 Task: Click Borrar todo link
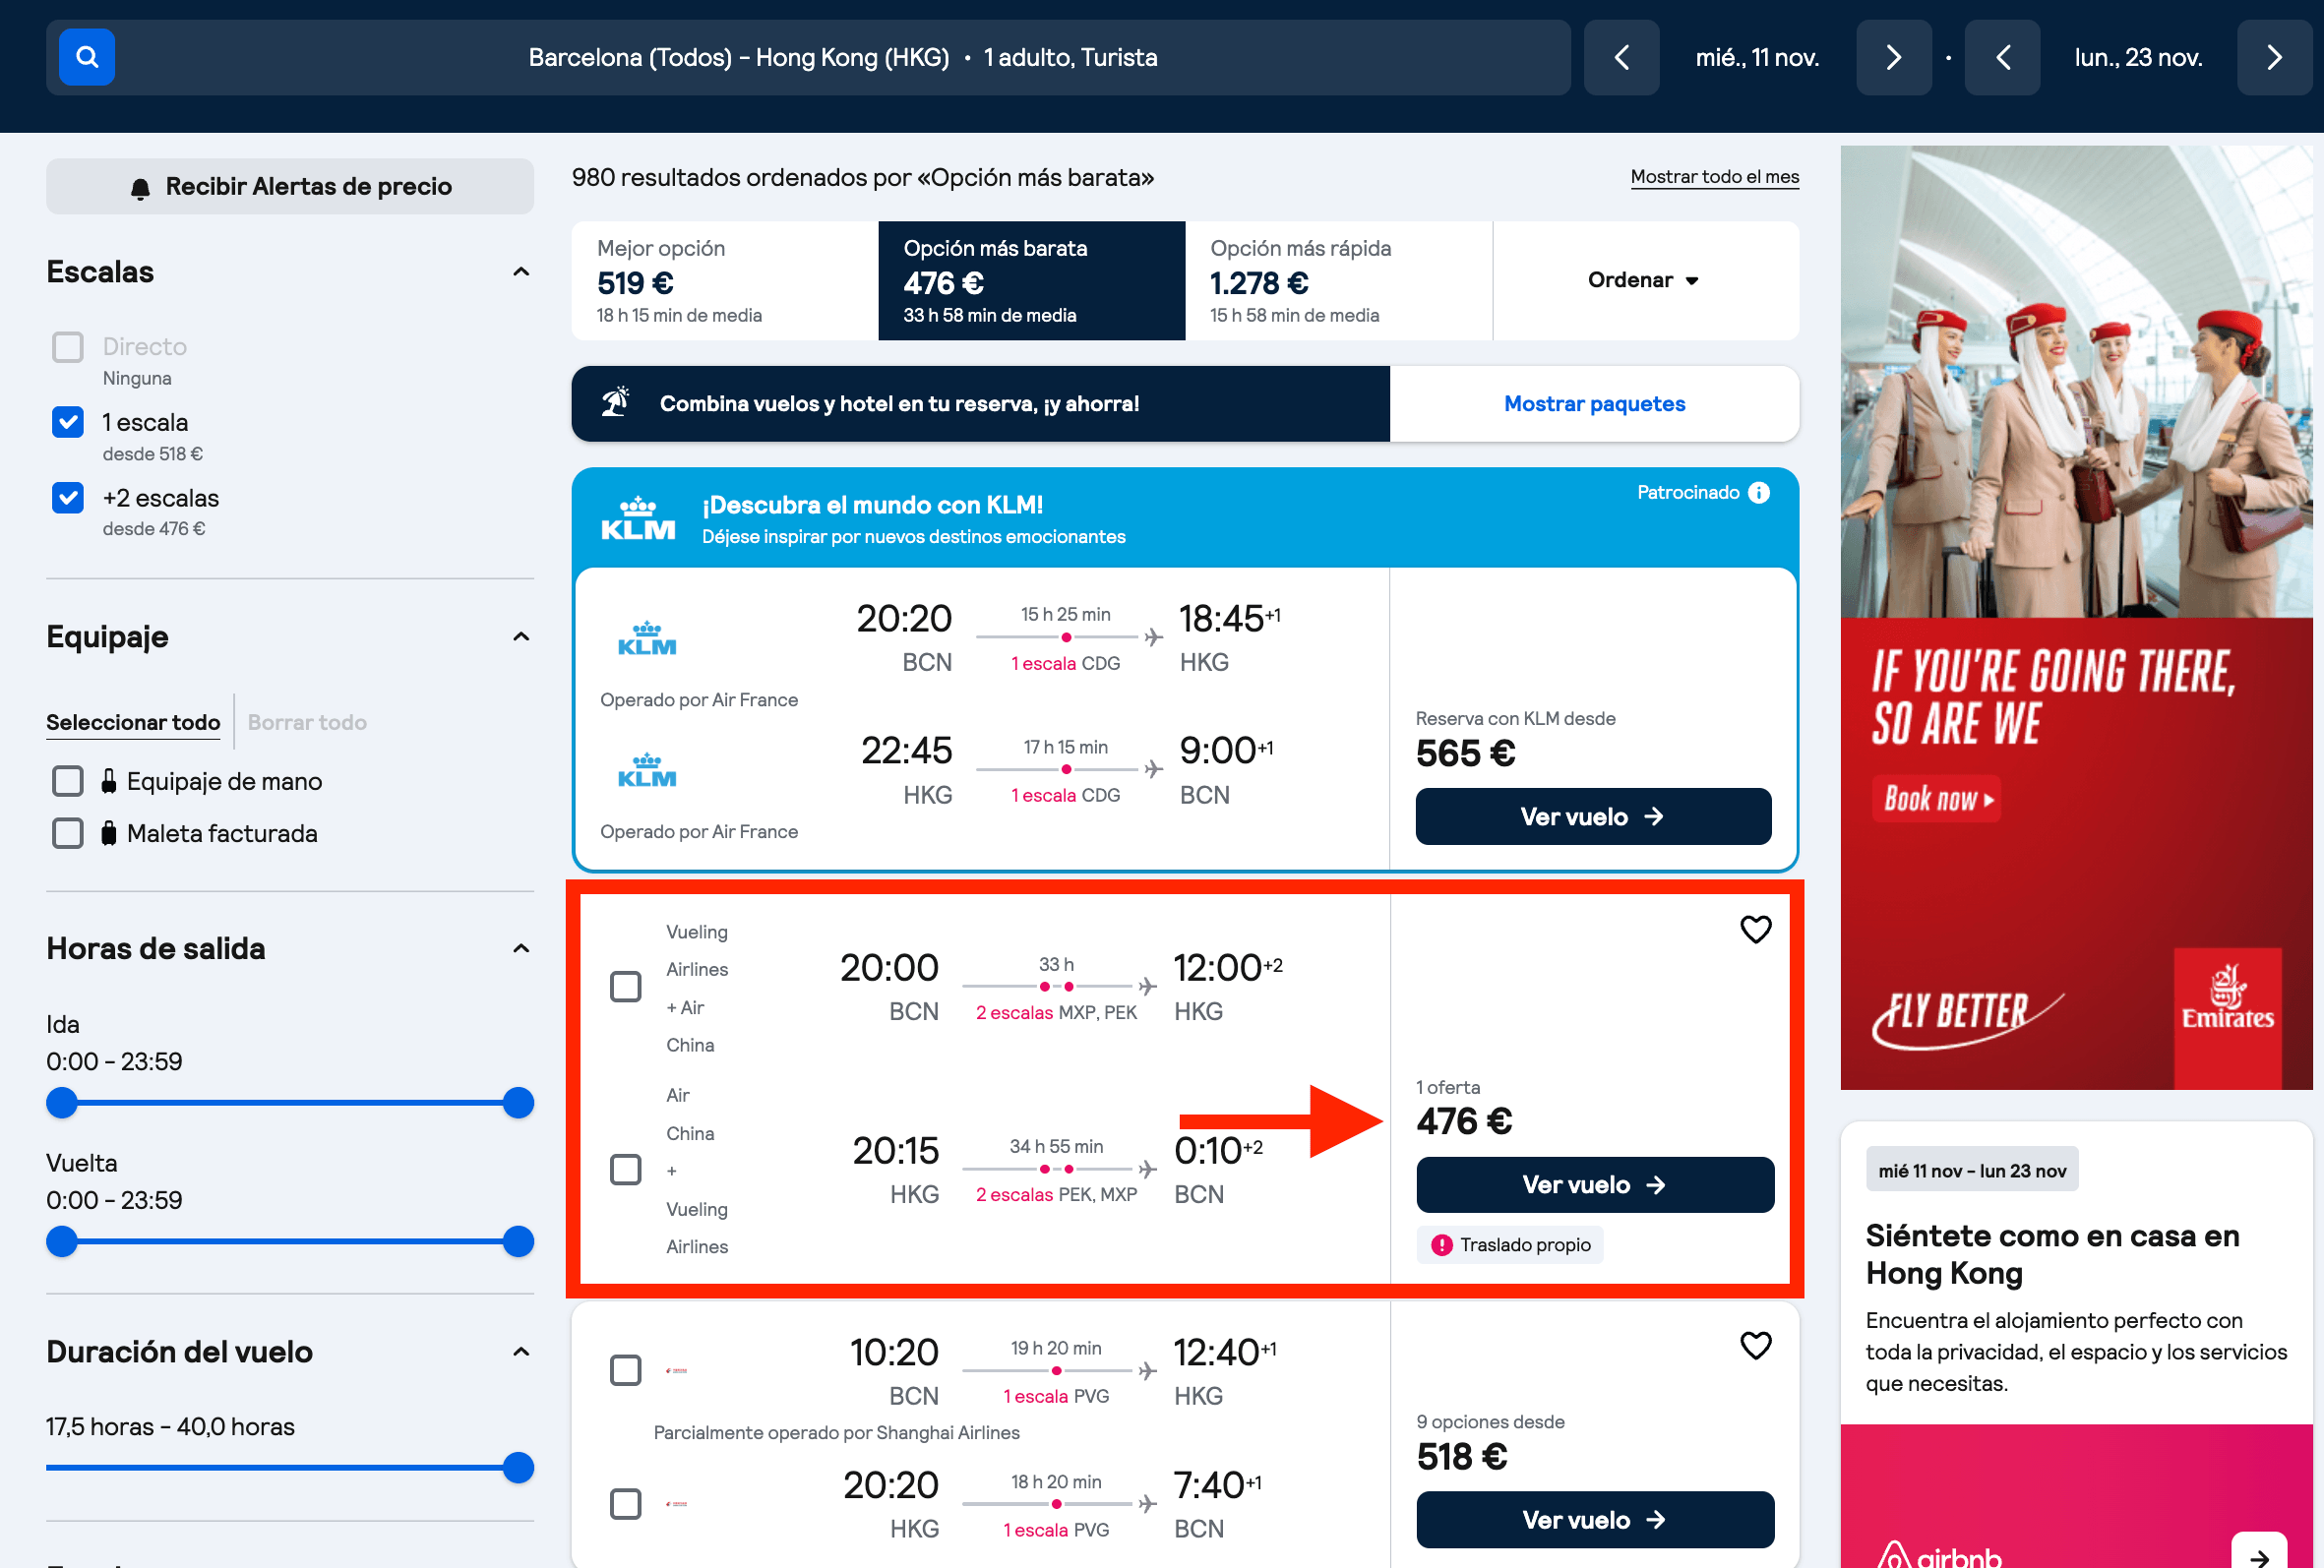click(307, 722)
